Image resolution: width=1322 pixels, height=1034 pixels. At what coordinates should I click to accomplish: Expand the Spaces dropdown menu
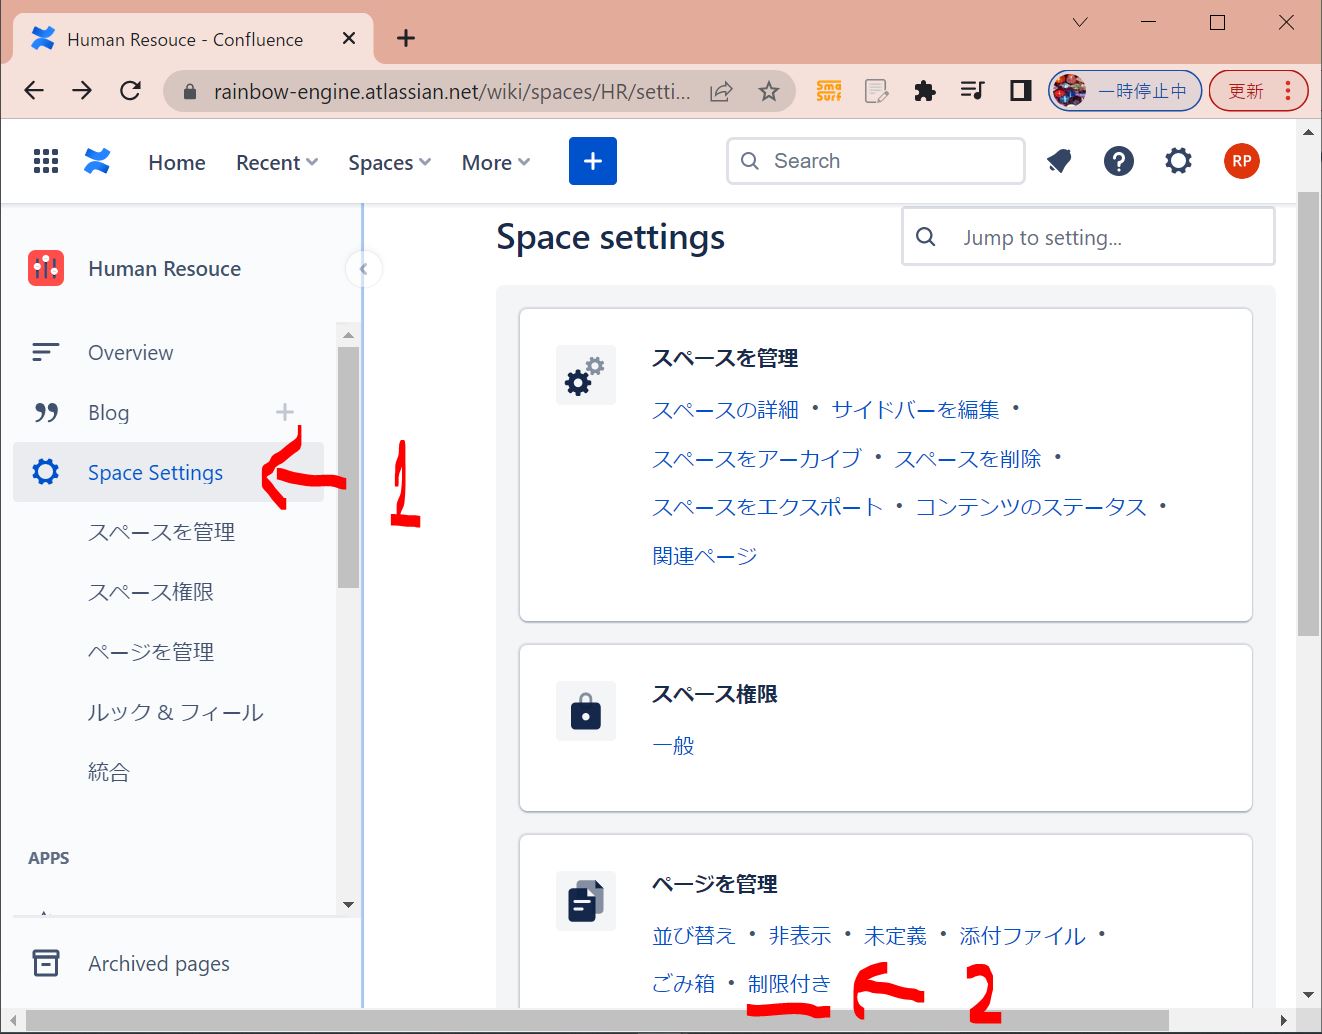click(389, 162)
